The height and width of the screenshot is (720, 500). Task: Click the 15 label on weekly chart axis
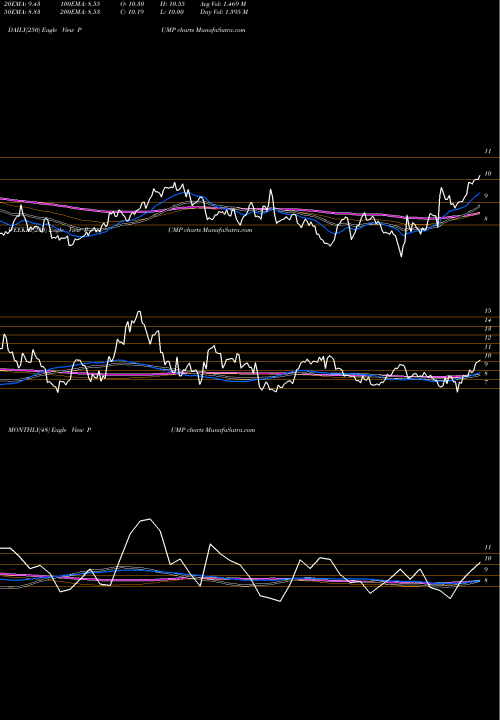click(x=488, y=311)
